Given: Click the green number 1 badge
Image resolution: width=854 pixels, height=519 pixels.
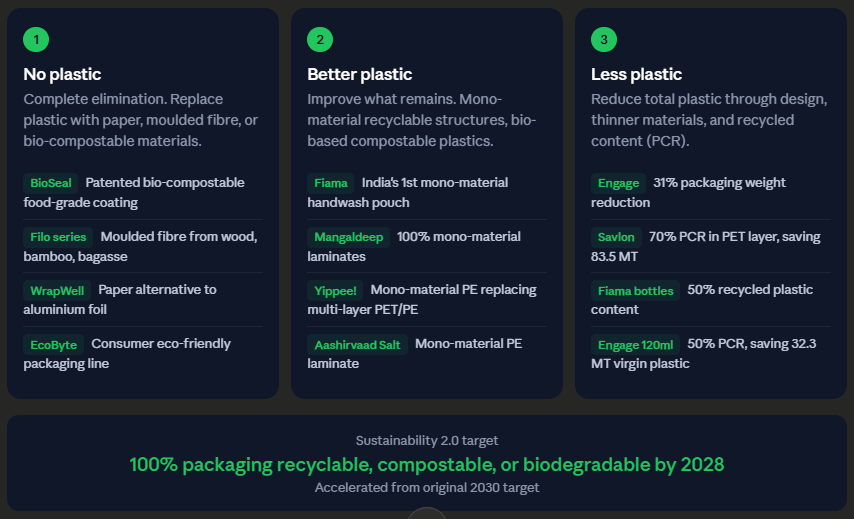Looking at the screenshot, I should 36,39.
